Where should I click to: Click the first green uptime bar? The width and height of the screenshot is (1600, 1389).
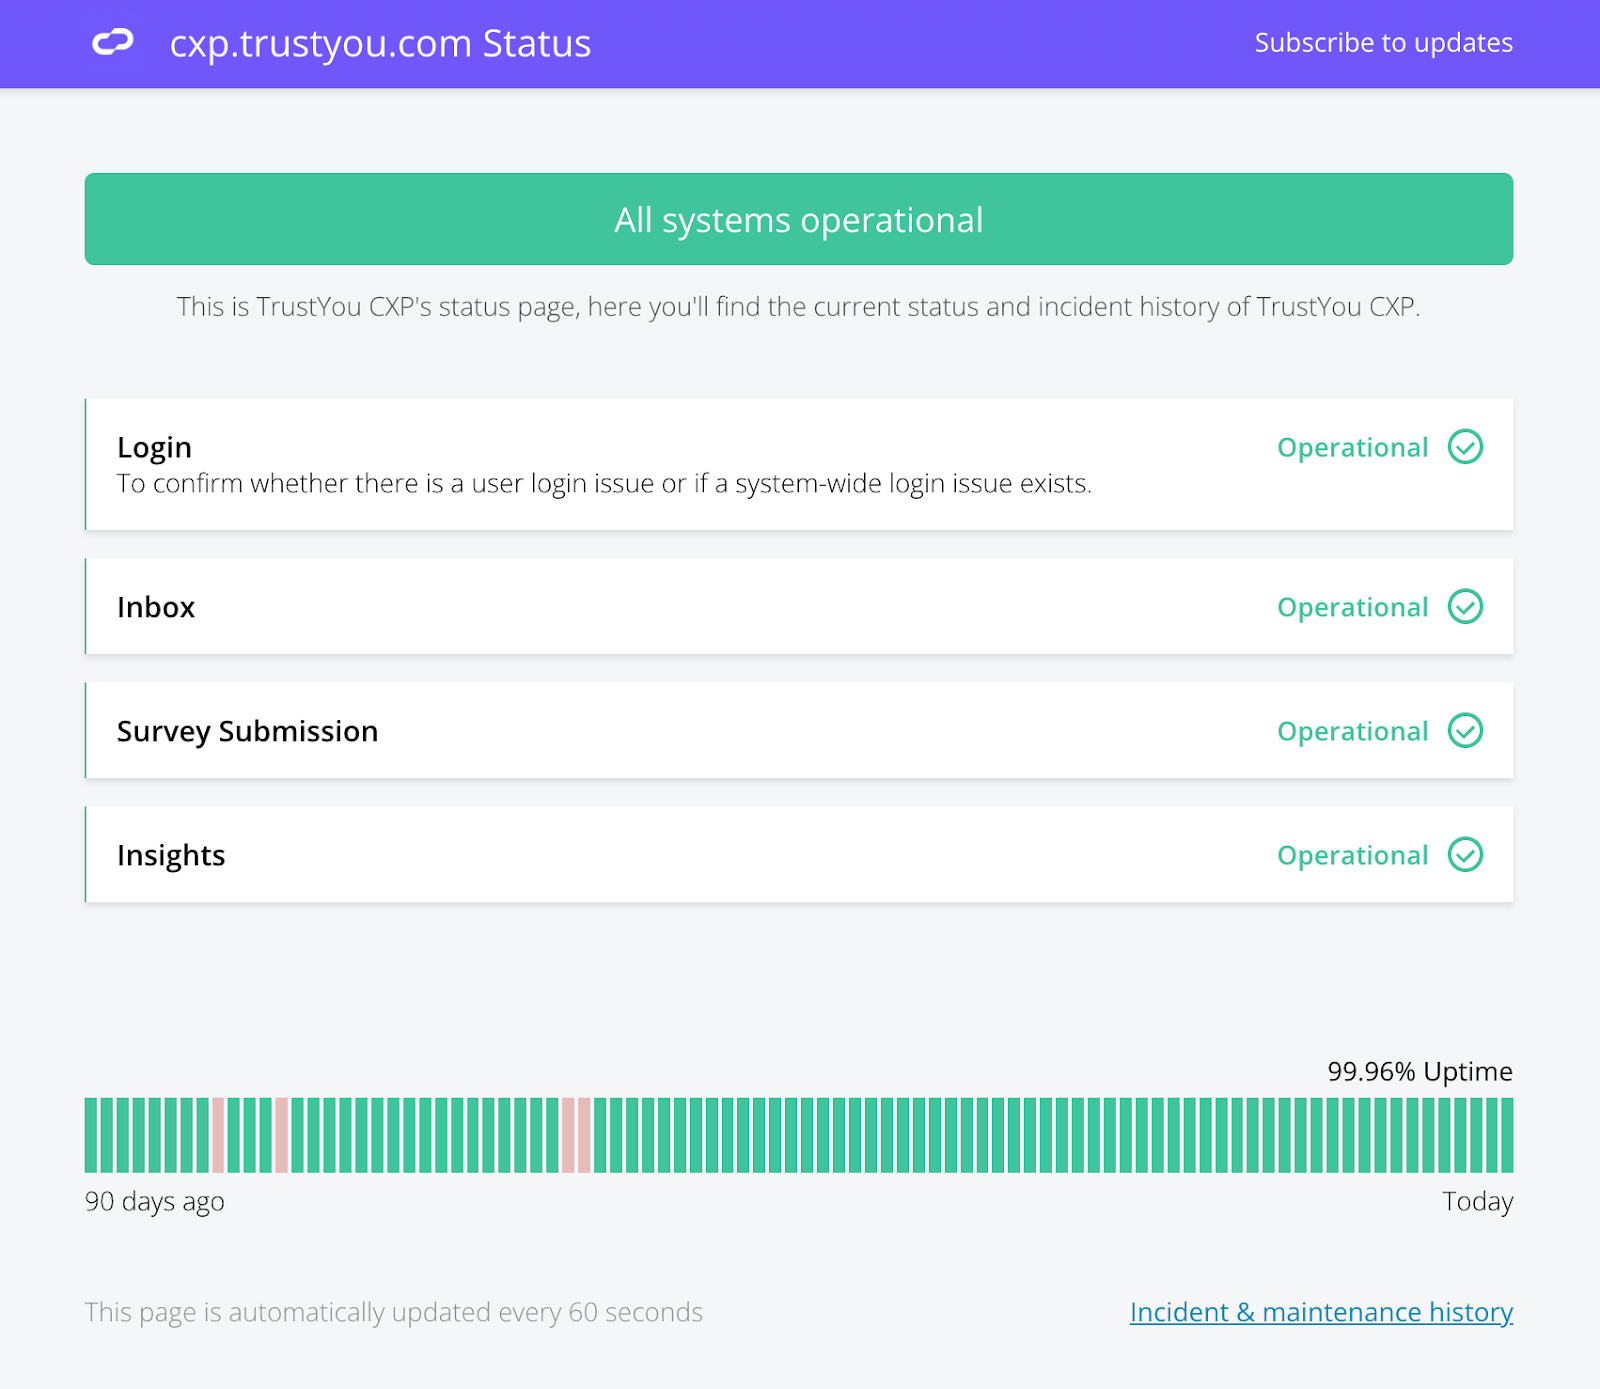91,1135
